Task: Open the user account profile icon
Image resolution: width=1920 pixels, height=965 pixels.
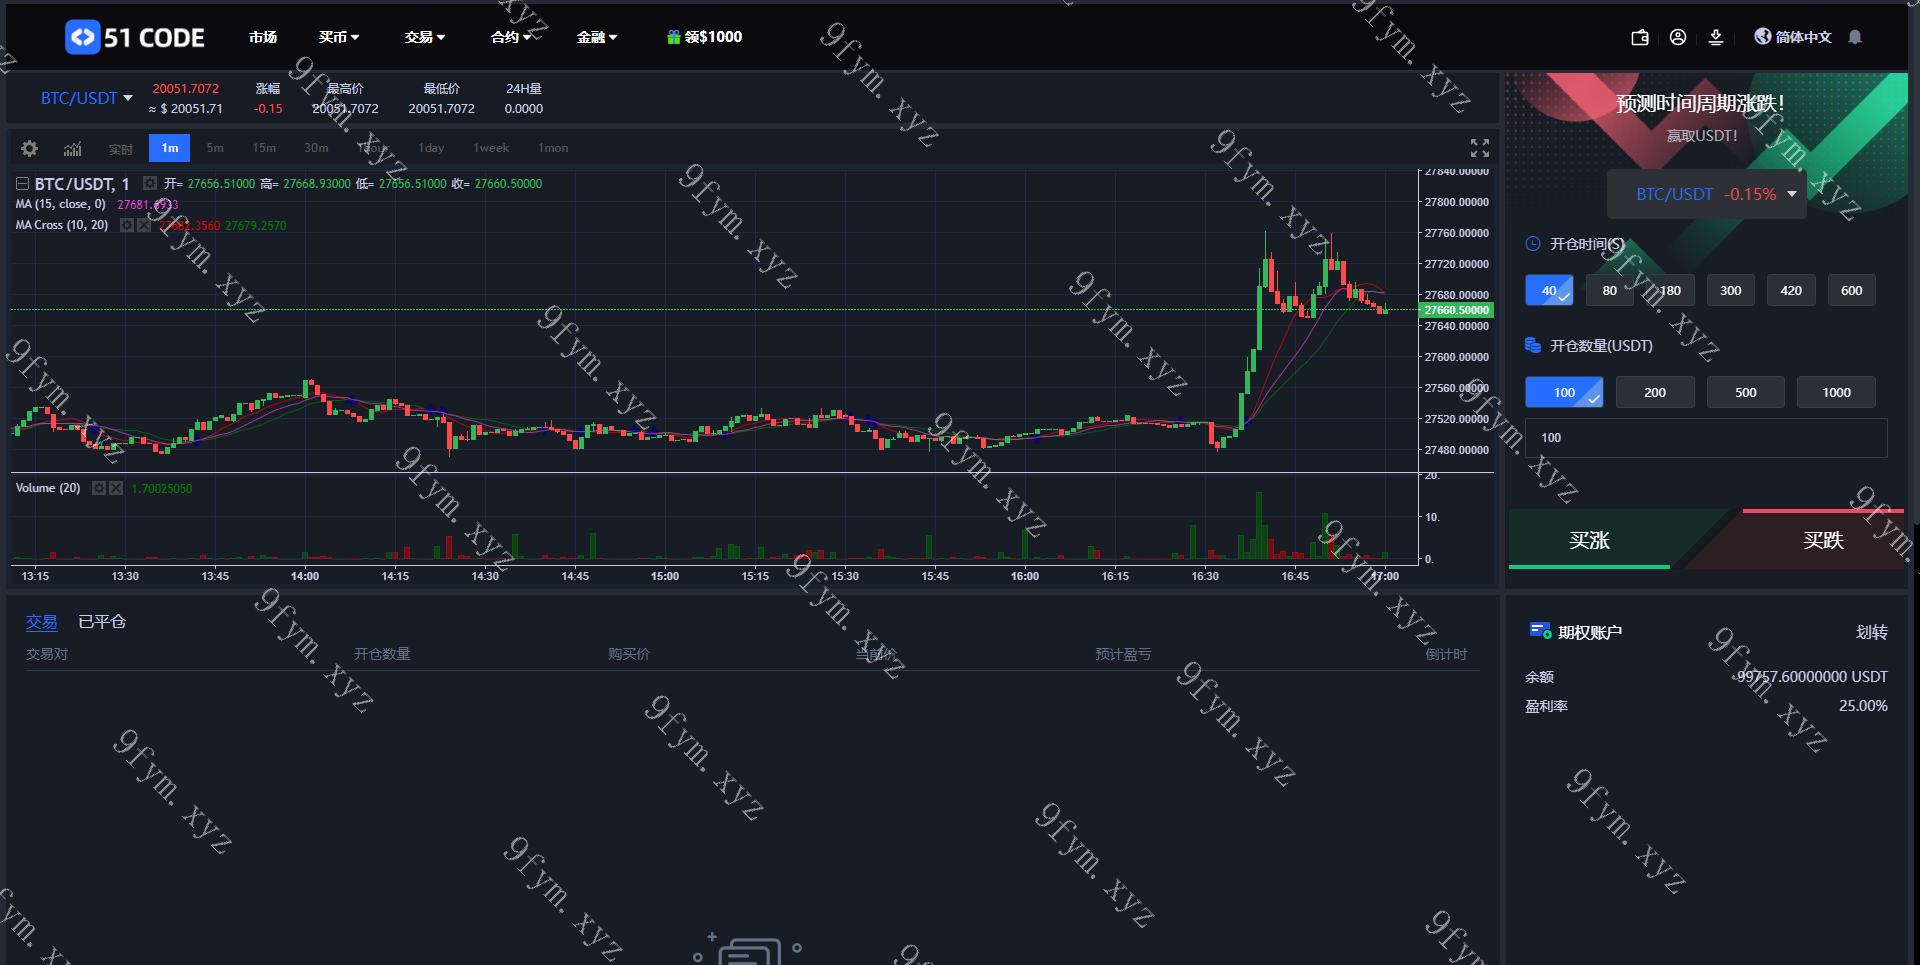Action: coord(1678,37)
